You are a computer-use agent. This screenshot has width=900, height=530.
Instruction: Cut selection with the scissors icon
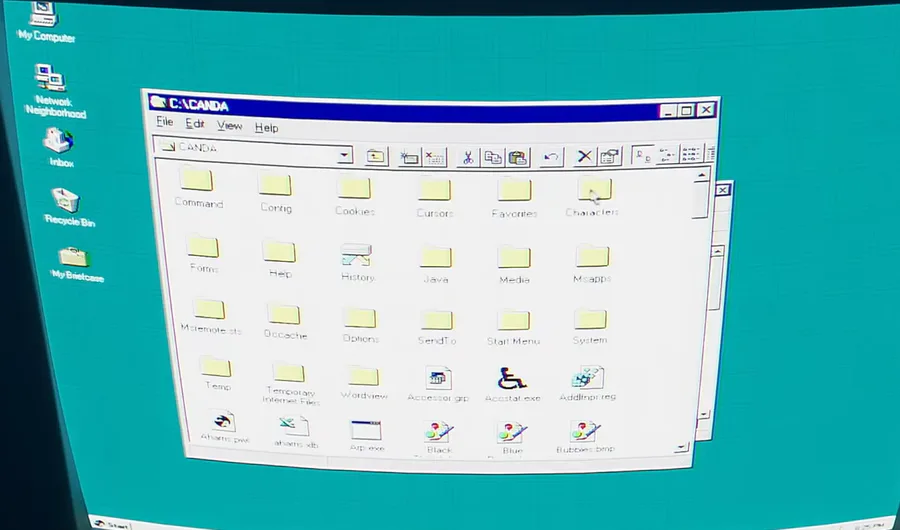point(468,157)
